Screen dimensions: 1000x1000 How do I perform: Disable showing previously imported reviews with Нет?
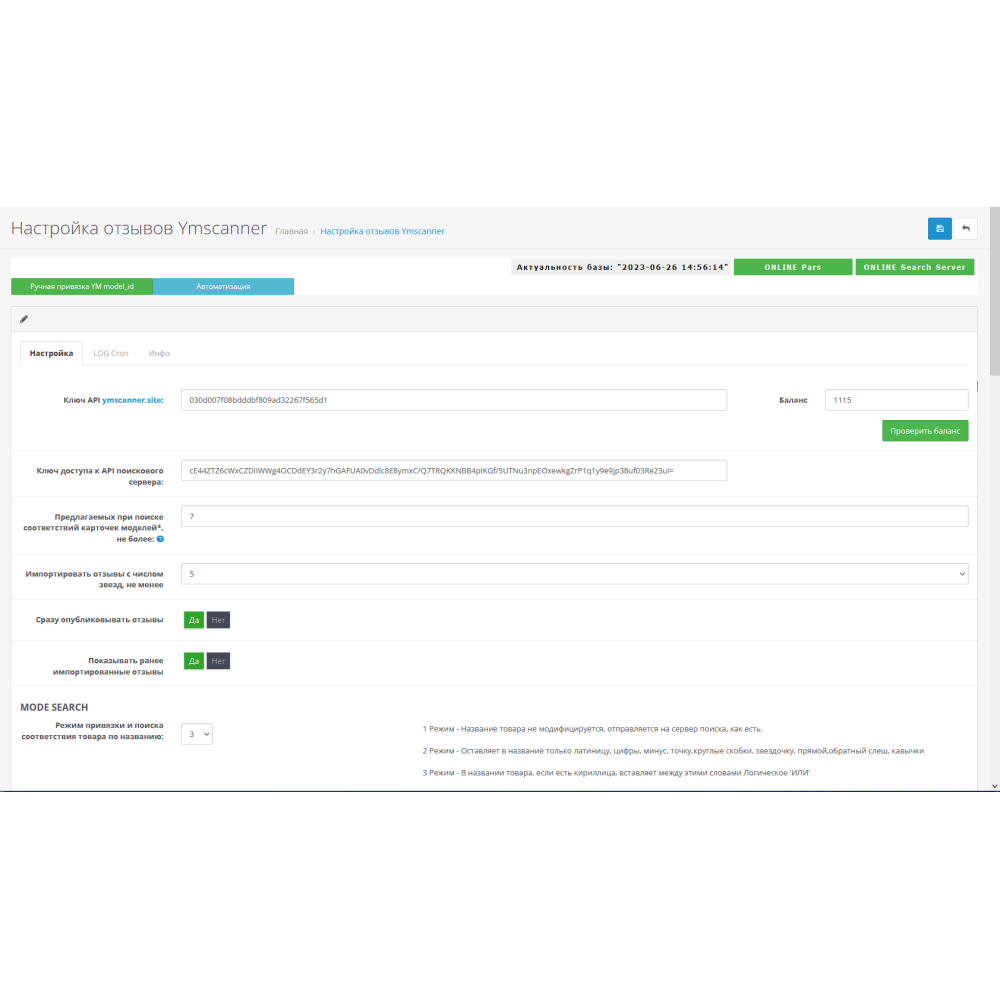[x=218, y=661]
